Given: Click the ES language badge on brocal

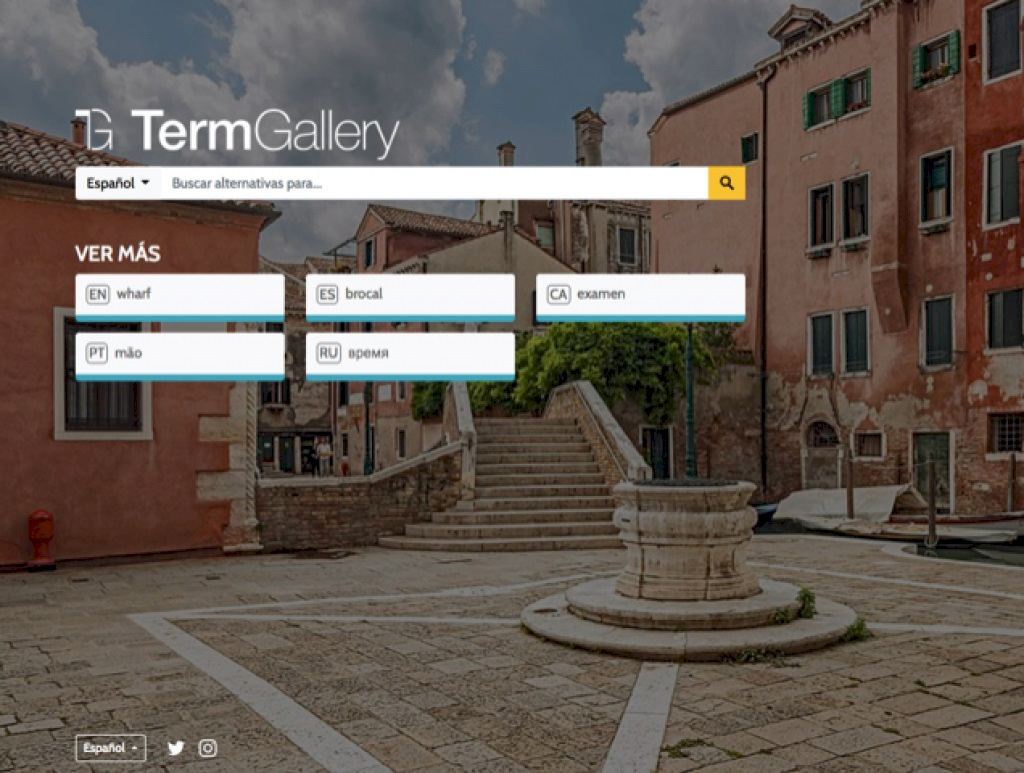Looking at the screenshot, I should (x=327, y=294).
